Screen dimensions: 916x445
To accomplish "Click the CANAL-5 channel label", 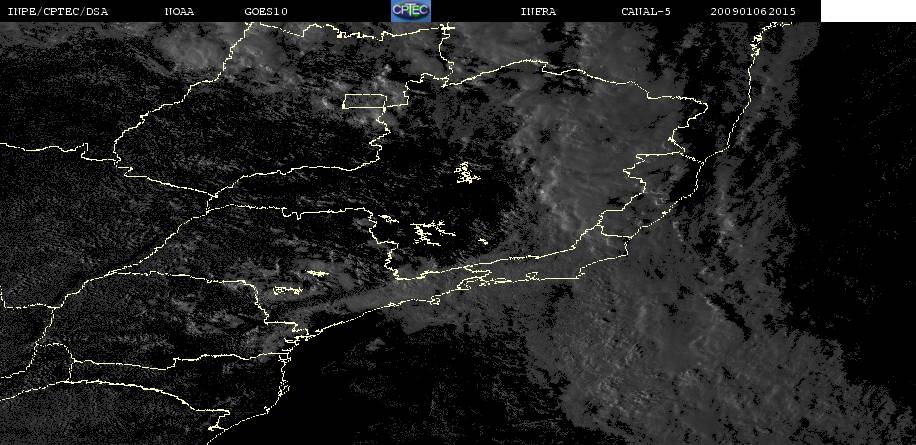I will tap(646, 12).
